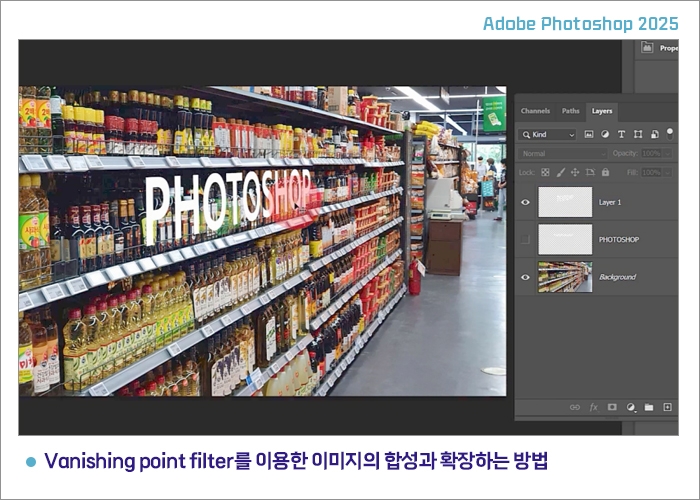700x500 pixels.
Task: Open the Kind layer filter dropdown
Action: (548, 134)
